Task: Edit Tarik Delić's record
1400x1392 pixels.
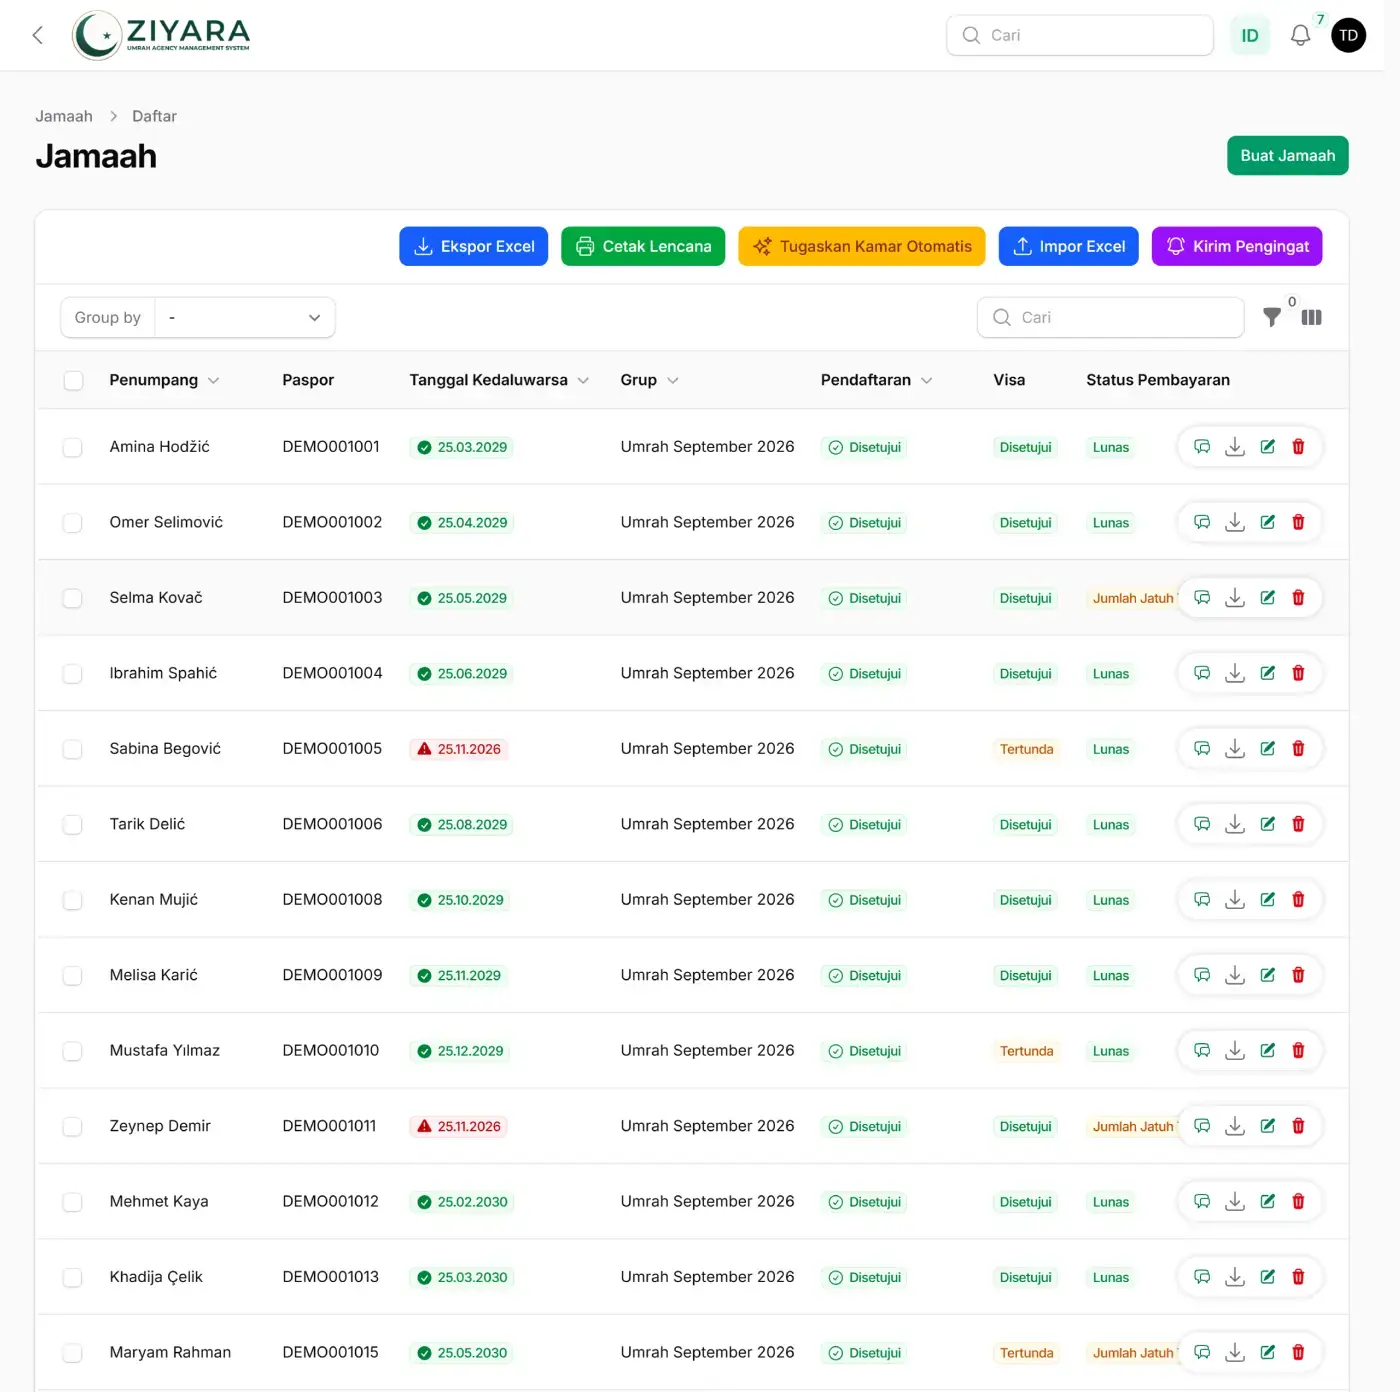Action: (1267, 824)
